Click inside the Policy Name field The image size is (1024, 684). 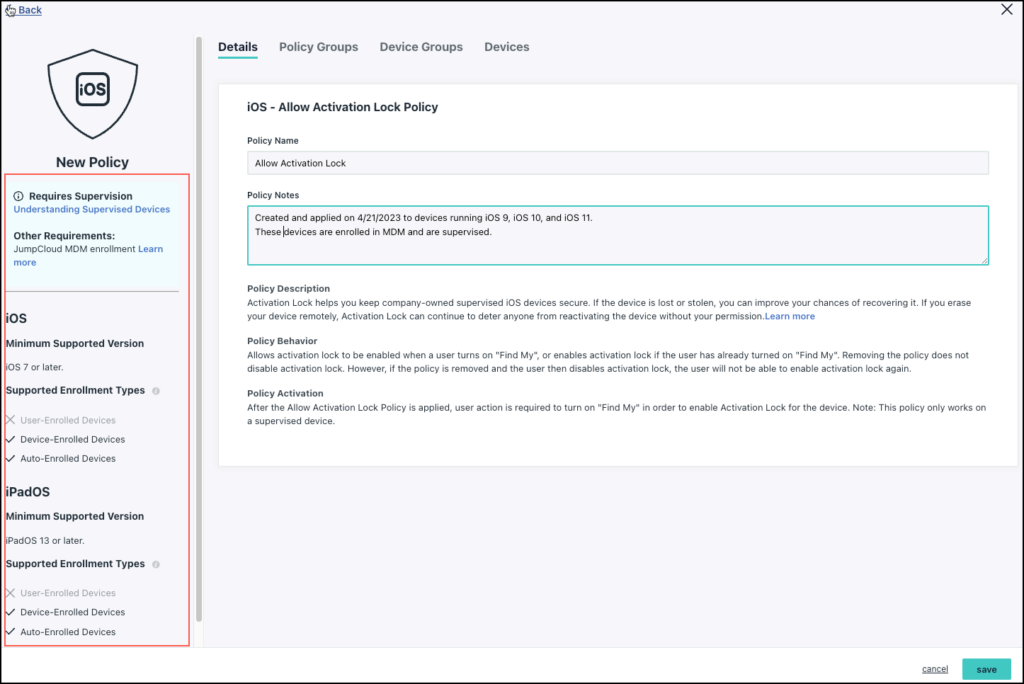[x=616, y=162]
